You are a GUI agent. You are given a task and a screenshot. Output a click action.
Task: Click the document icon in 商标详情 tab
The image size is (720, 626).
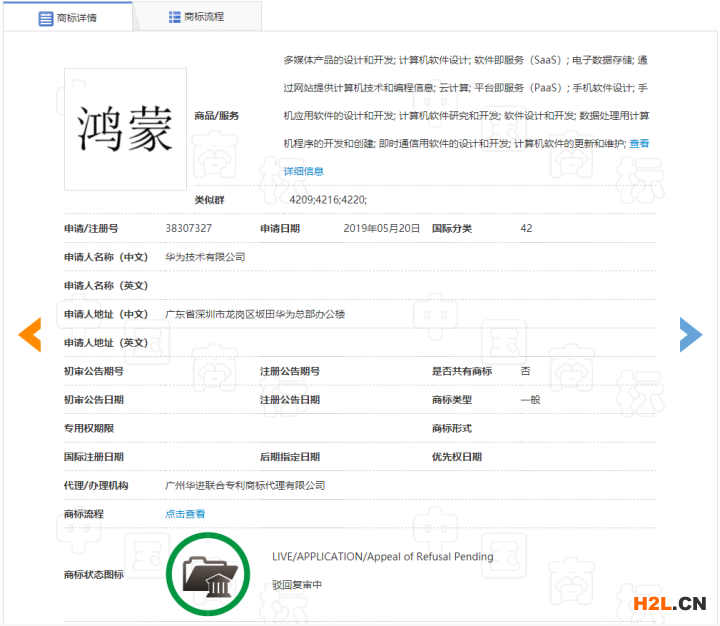click(46, 18)
